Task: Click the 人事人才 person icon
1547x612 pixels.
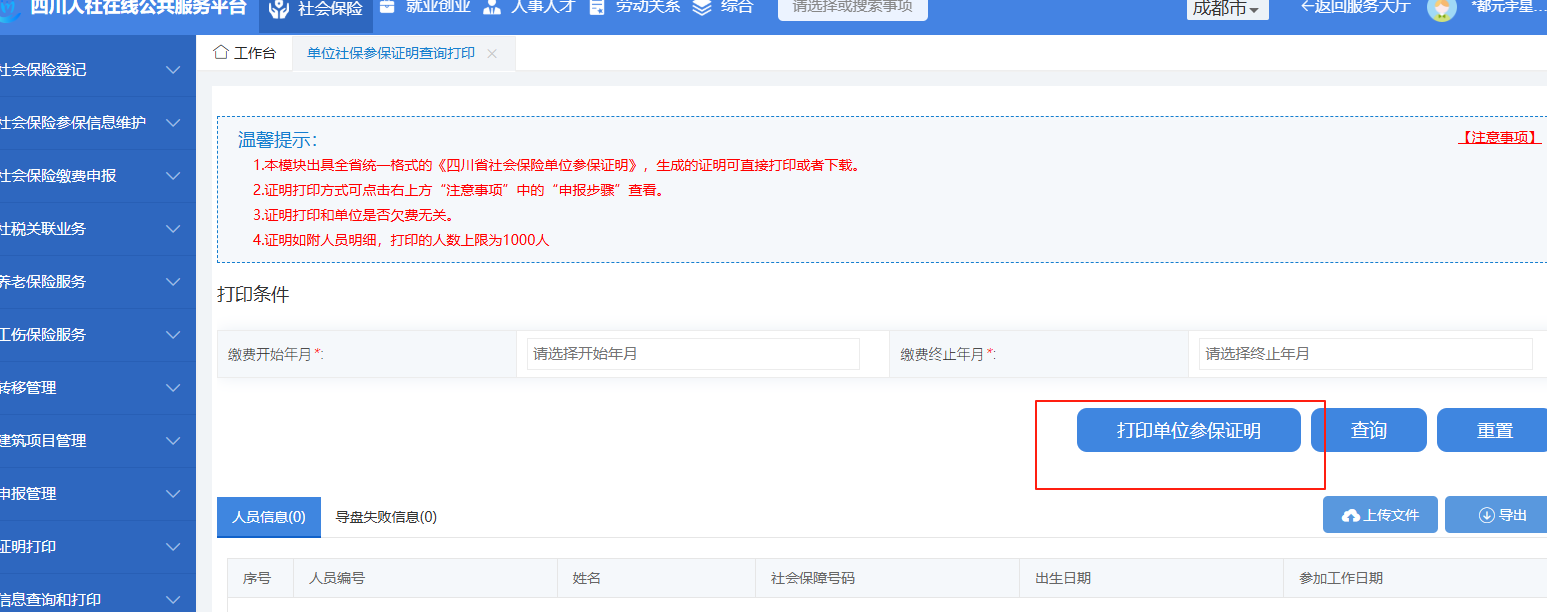Action: coord(491,8)
